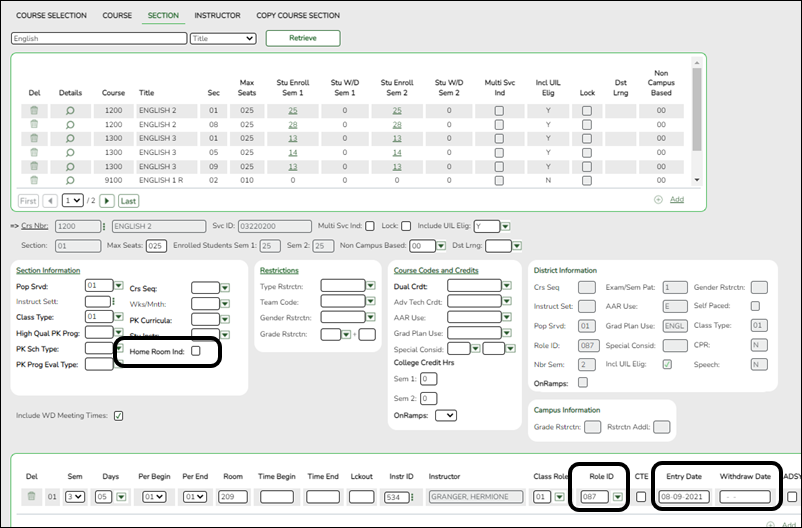Click the Add link in sections grid
Screen dimensions: 802x528
(677, 200)
